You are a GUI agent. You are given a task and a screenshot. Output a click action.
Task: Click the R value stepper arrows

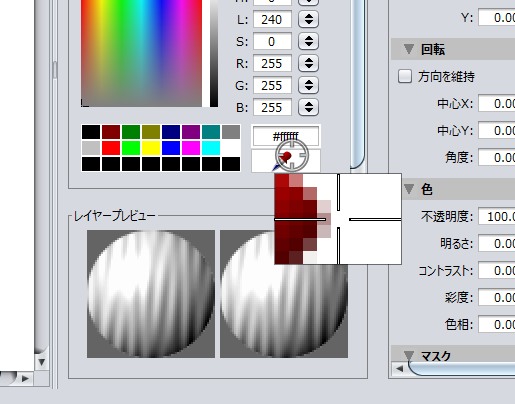point(308,63)
